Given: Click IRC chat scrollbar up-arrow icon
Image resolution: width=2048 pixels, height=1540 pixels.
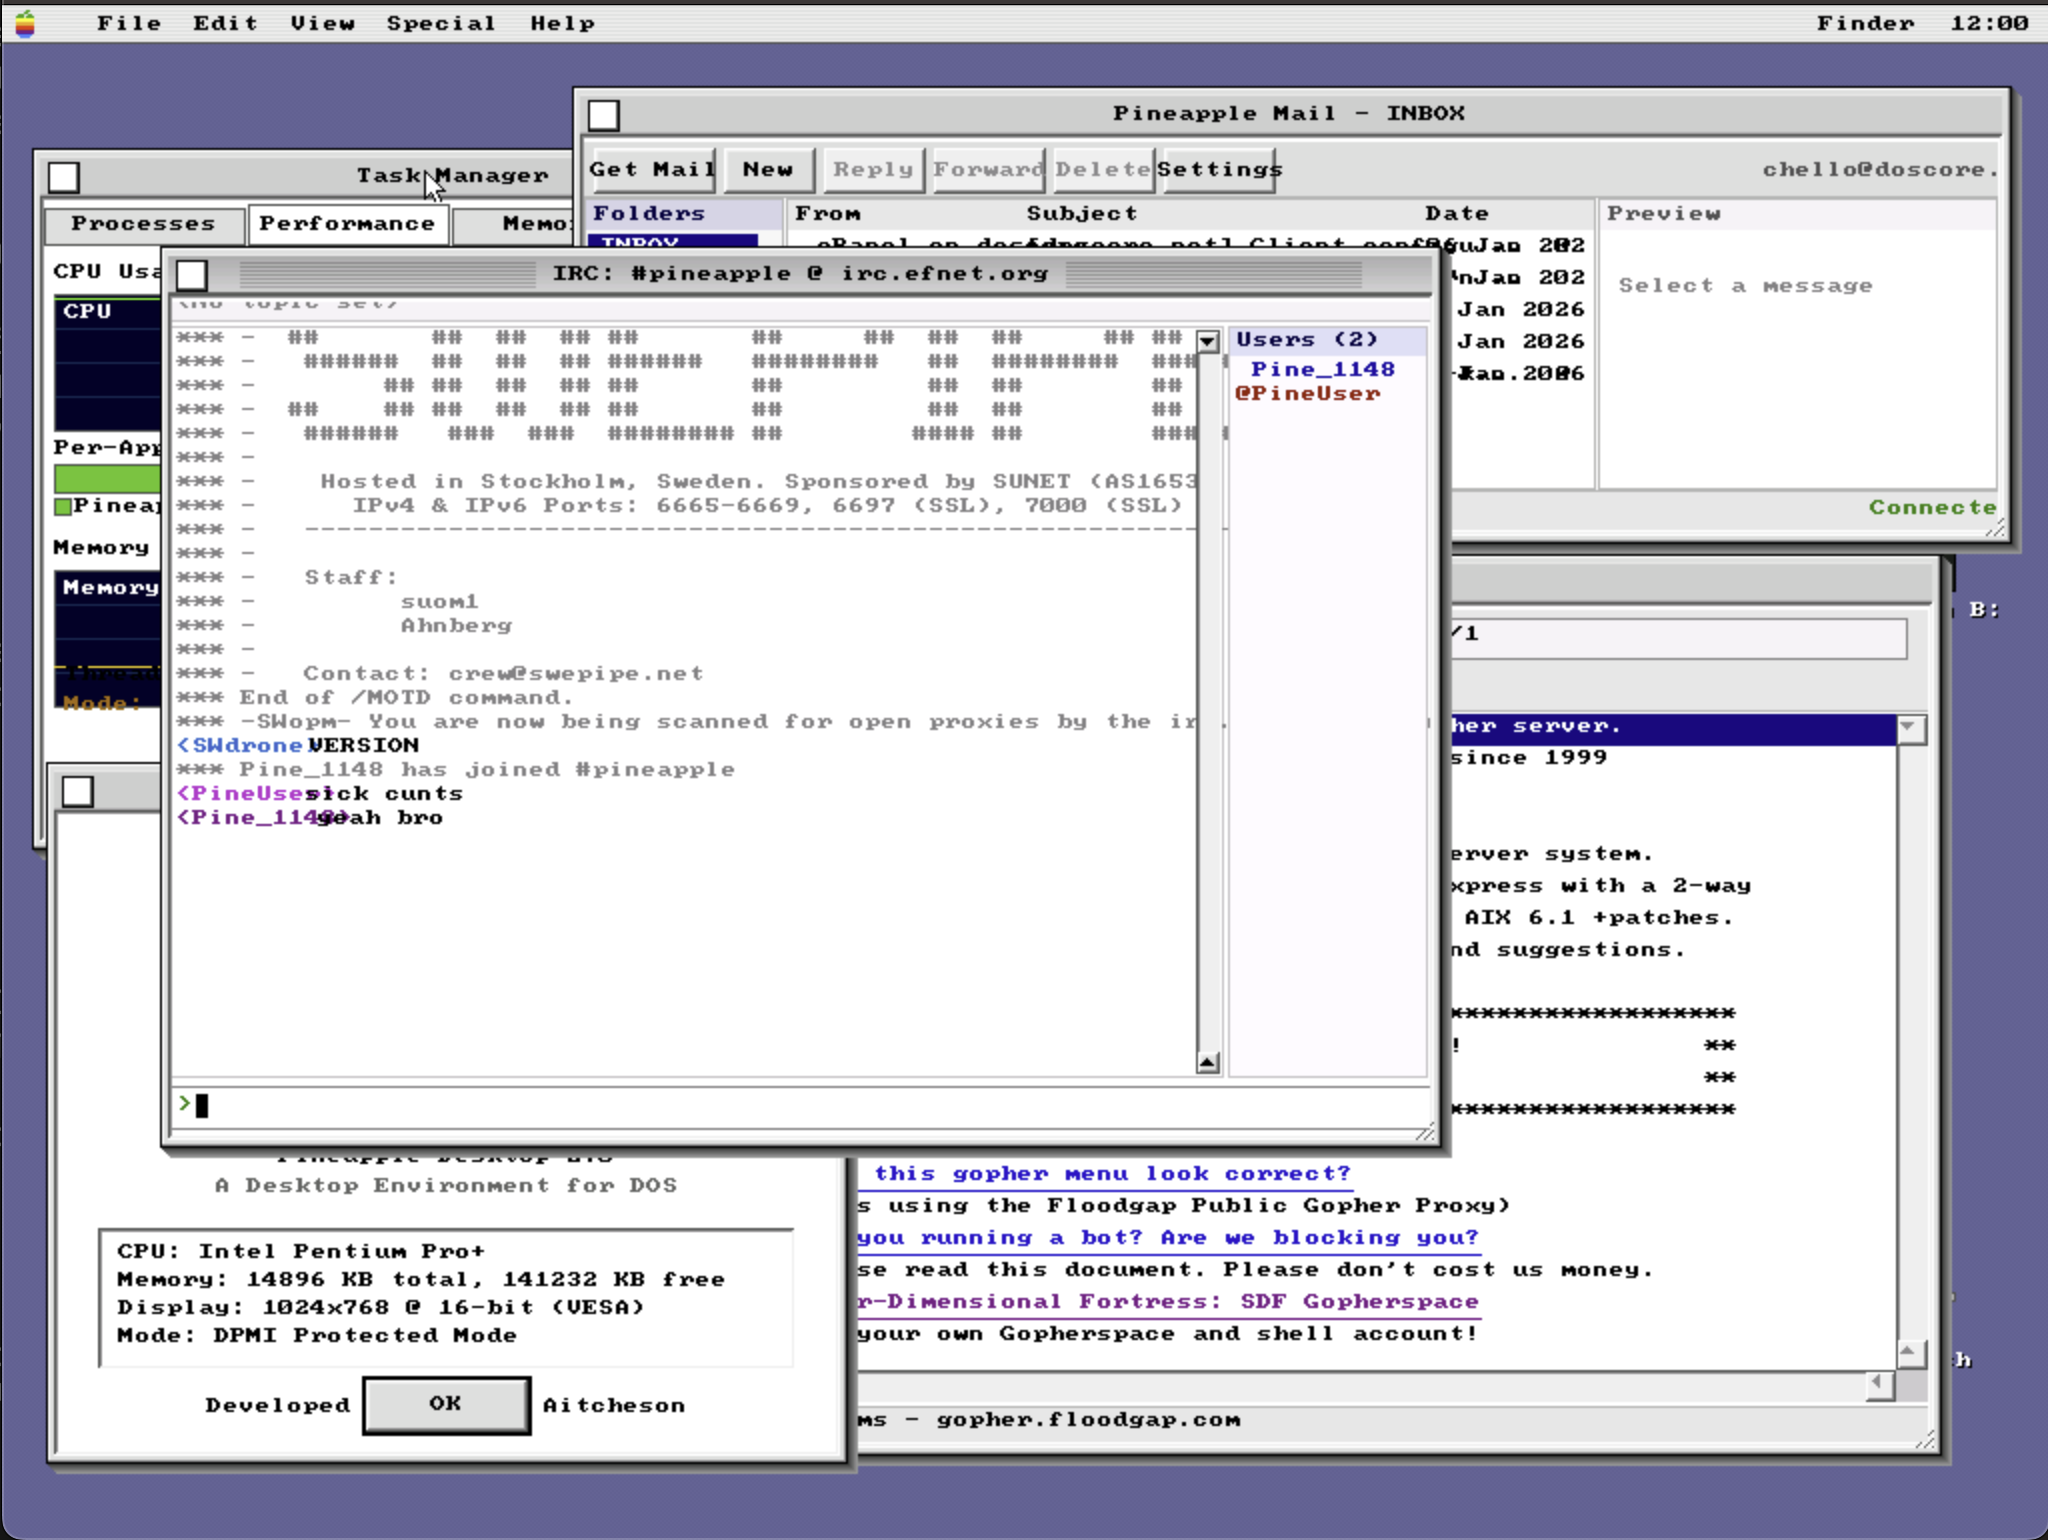Looking at the screenshot, I should coord(1208,1062).
